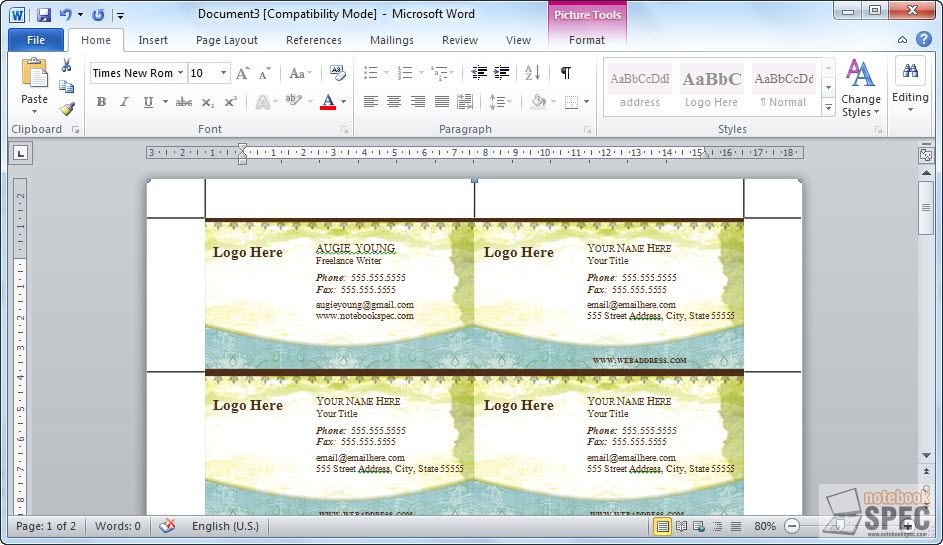Viewport: 943px width, 545px height.
Task: Open the File tab
Action: point(36,40)
